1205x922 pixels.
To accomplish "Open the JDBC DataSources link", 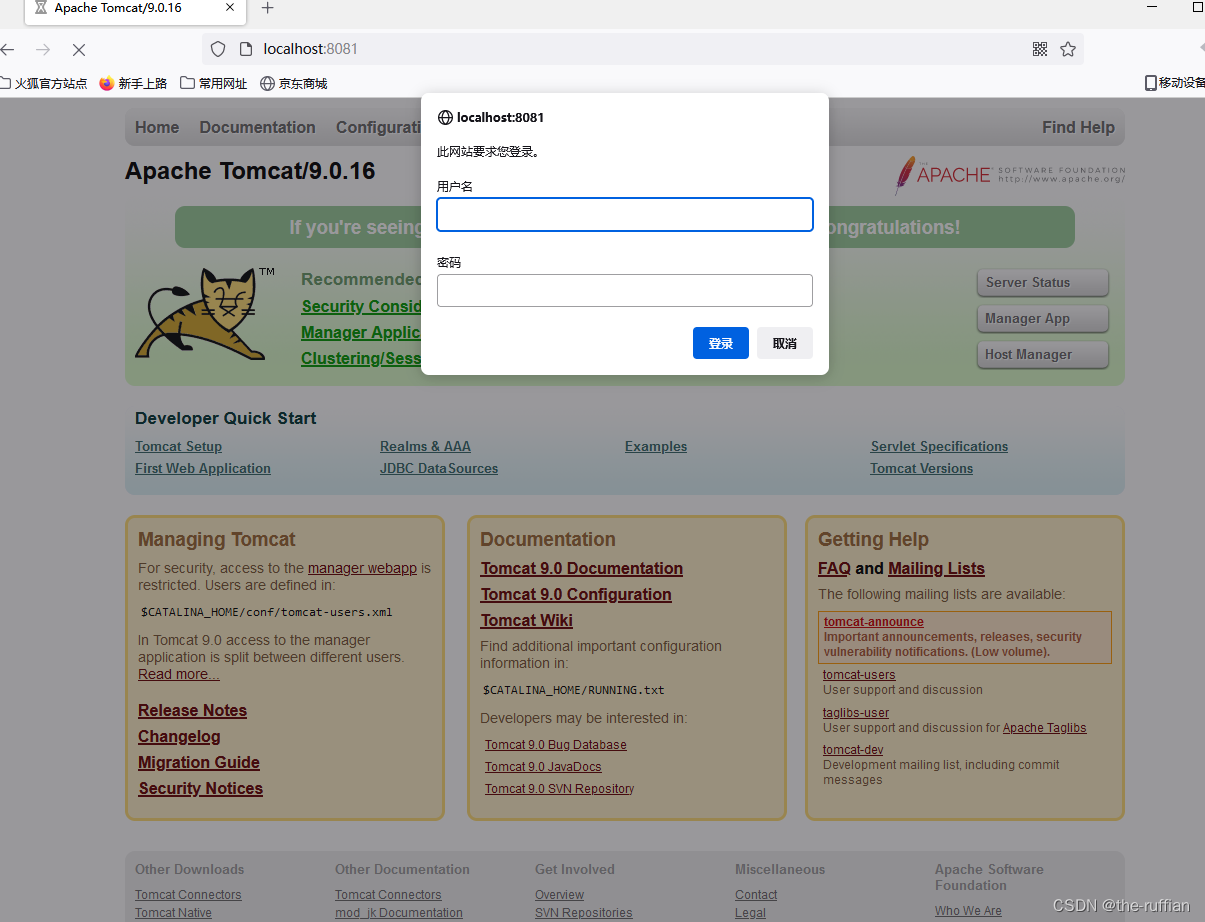I will pyautogui.click(x=439, y=468).
